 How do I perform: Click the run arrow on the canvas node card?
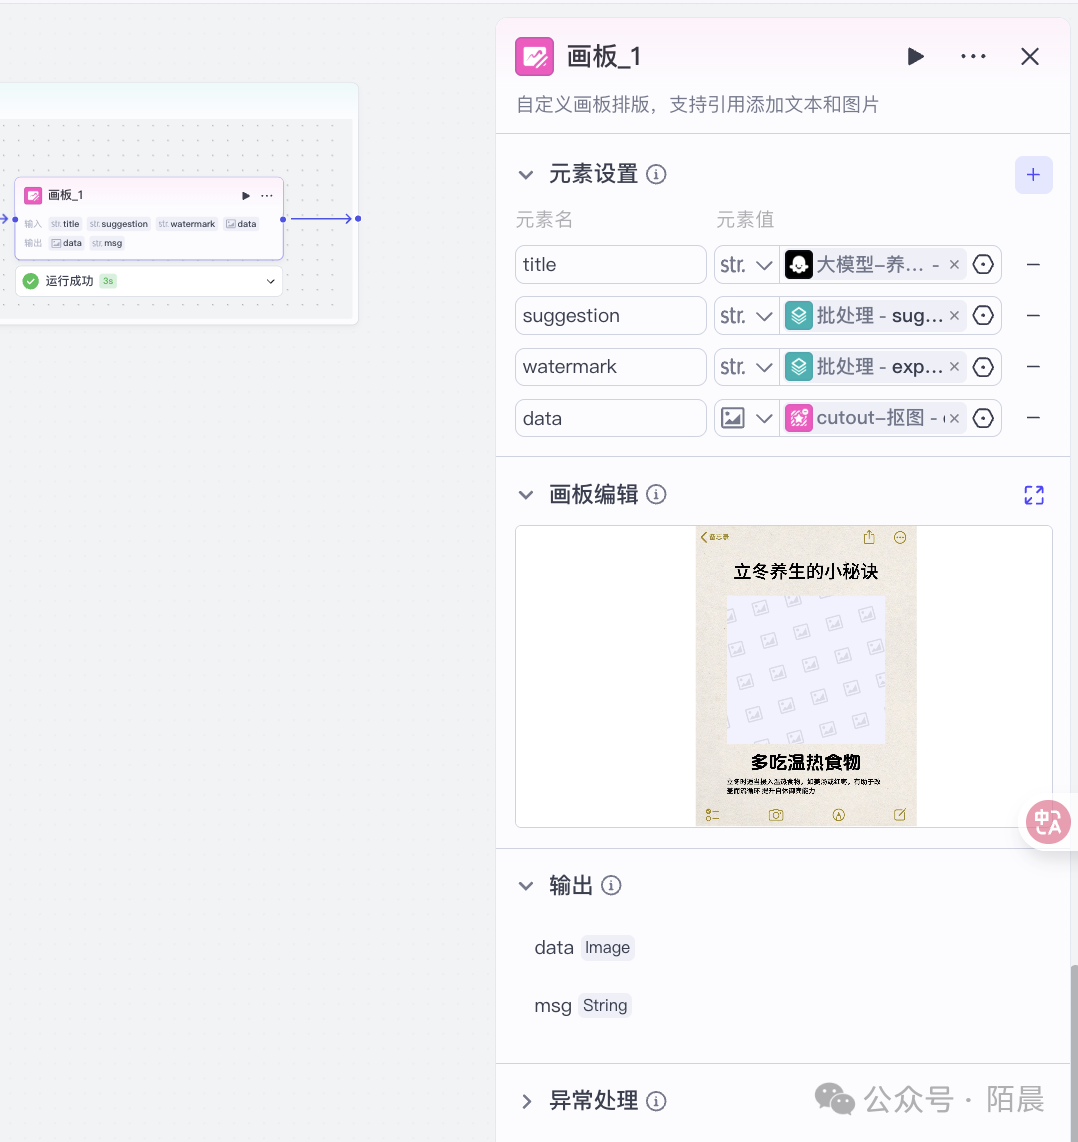(x=246, y=196)
